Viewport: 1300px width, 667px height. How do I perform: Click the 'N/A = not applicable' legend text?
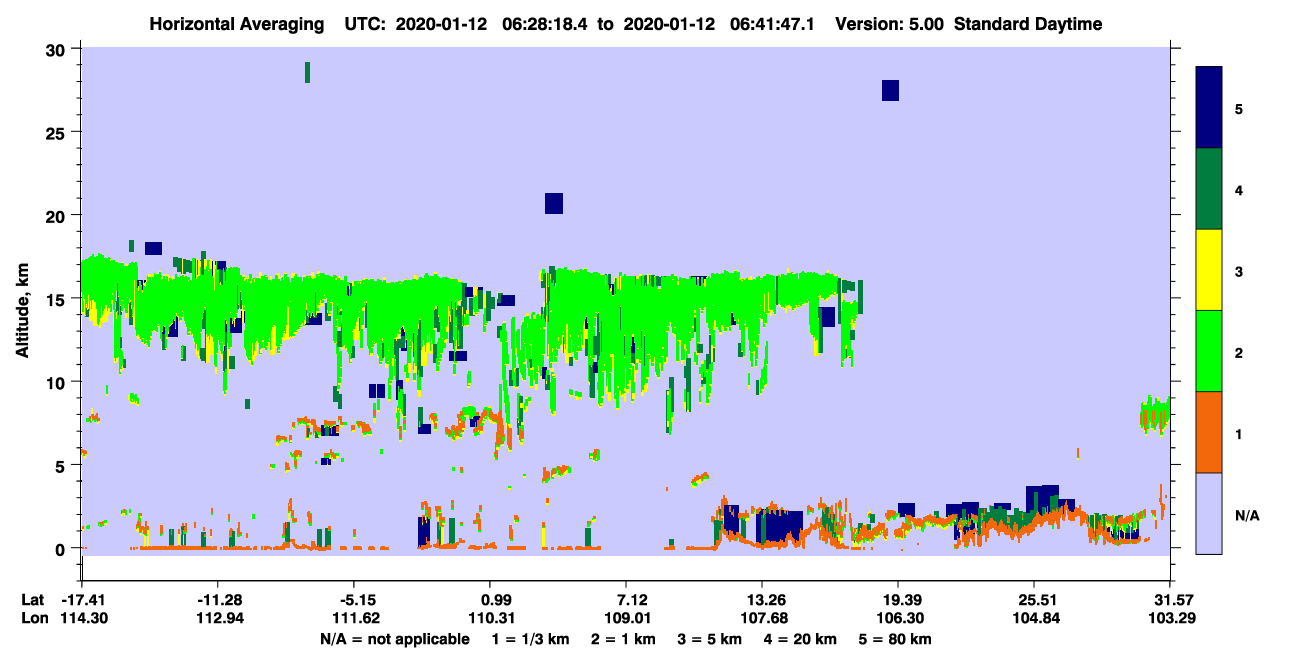pos(394,639)
